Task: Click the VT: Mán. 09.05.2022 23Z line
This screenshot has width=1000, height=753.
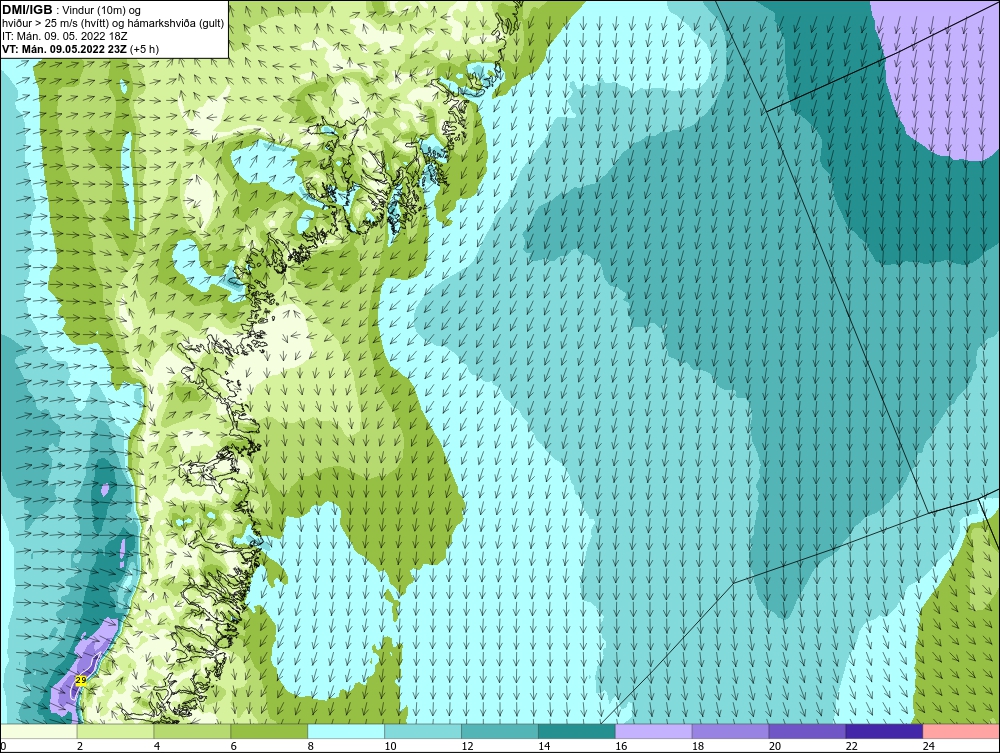Action: (x=66, y=49)
